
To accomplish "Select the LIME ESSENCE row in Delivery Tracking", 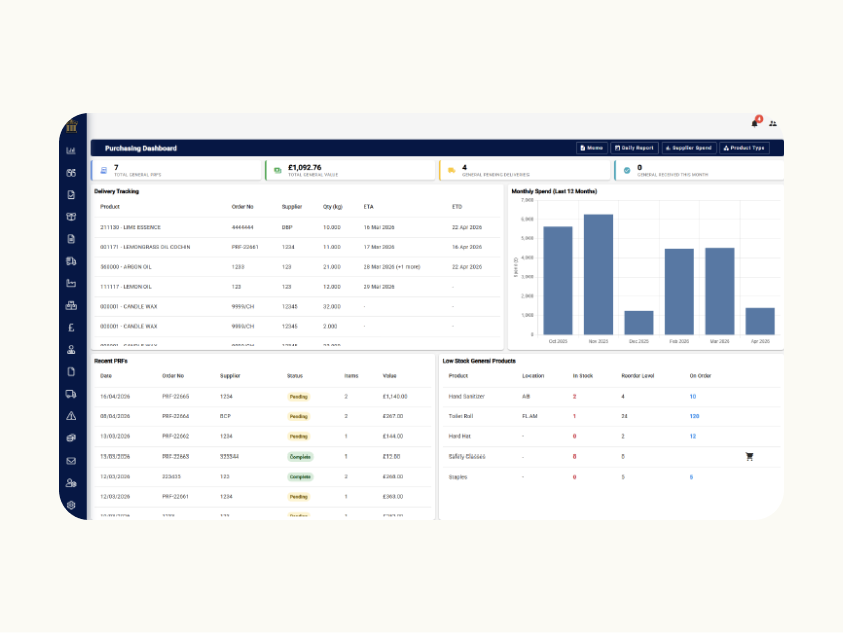I will (297, 227).
